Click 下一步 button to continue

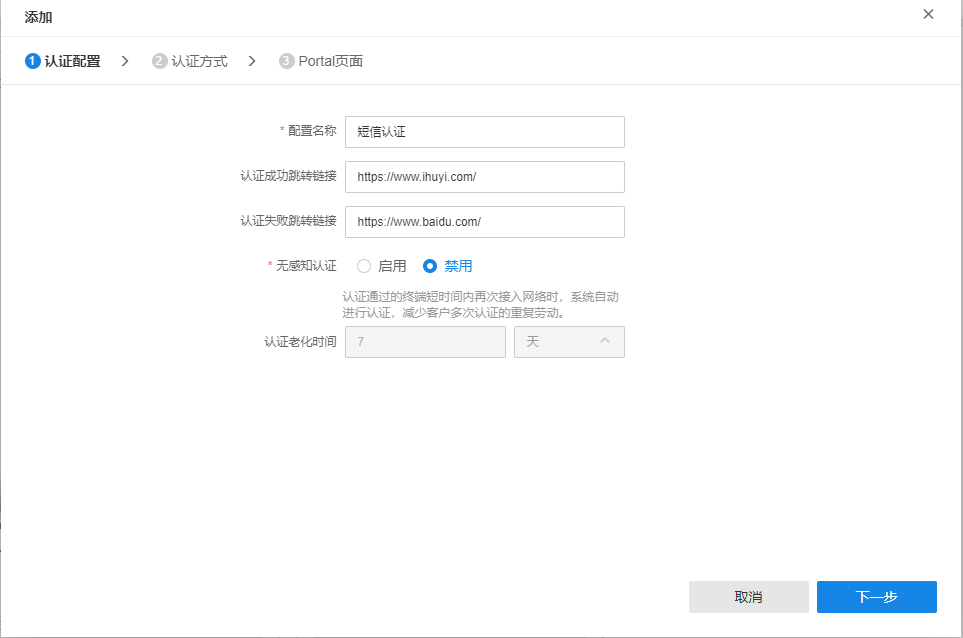pos(876,597)
